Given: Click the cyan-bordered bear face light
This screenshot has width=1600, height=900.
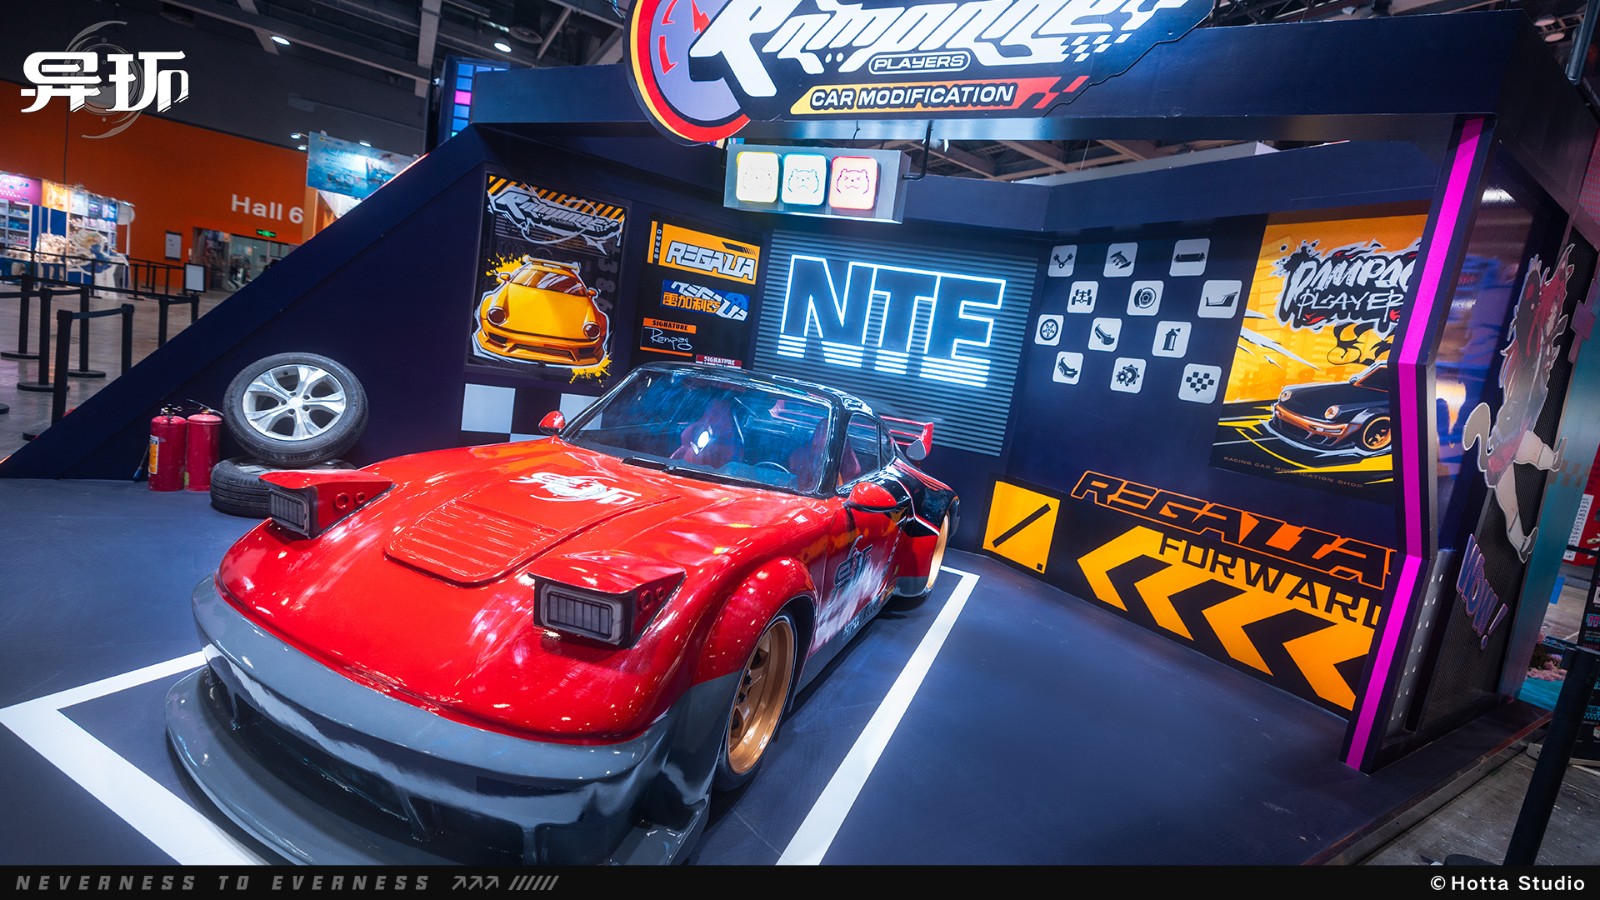Looking at the screenshot, I should pyautogui.click(x=804, y=180).
